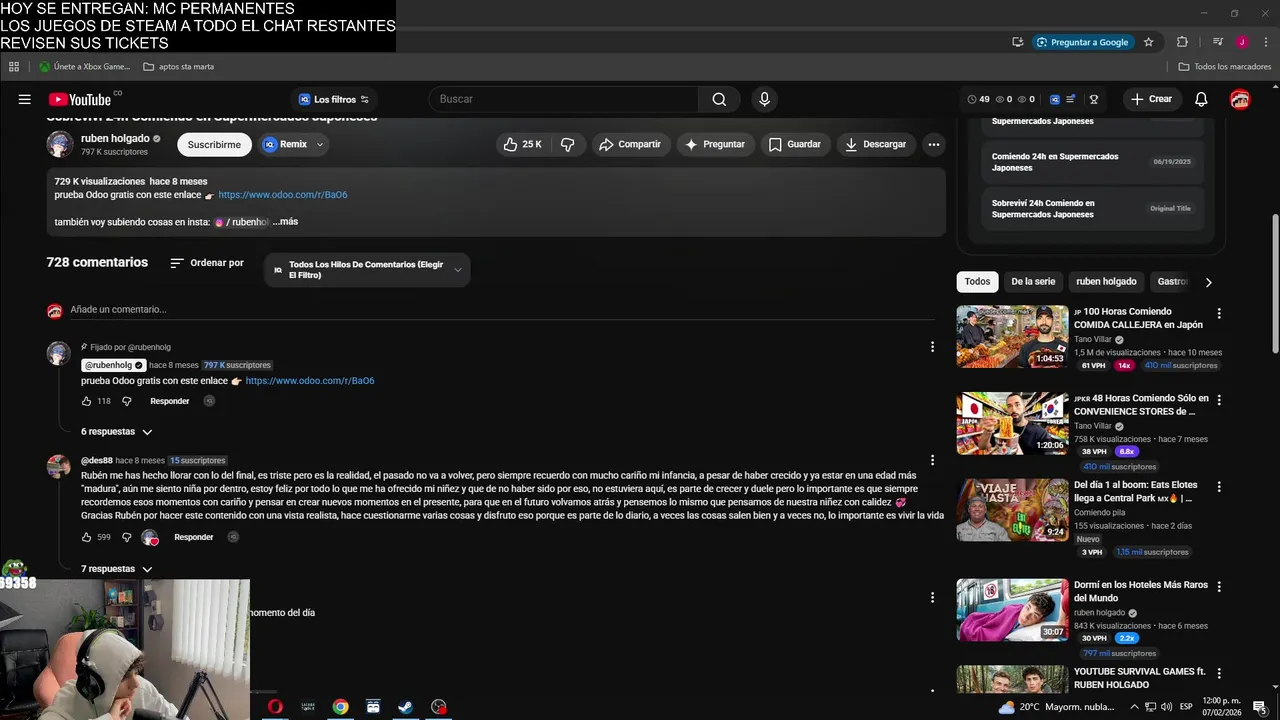Open more actions three-dot menu under video

pyautogui.click(x=933, y=144)
